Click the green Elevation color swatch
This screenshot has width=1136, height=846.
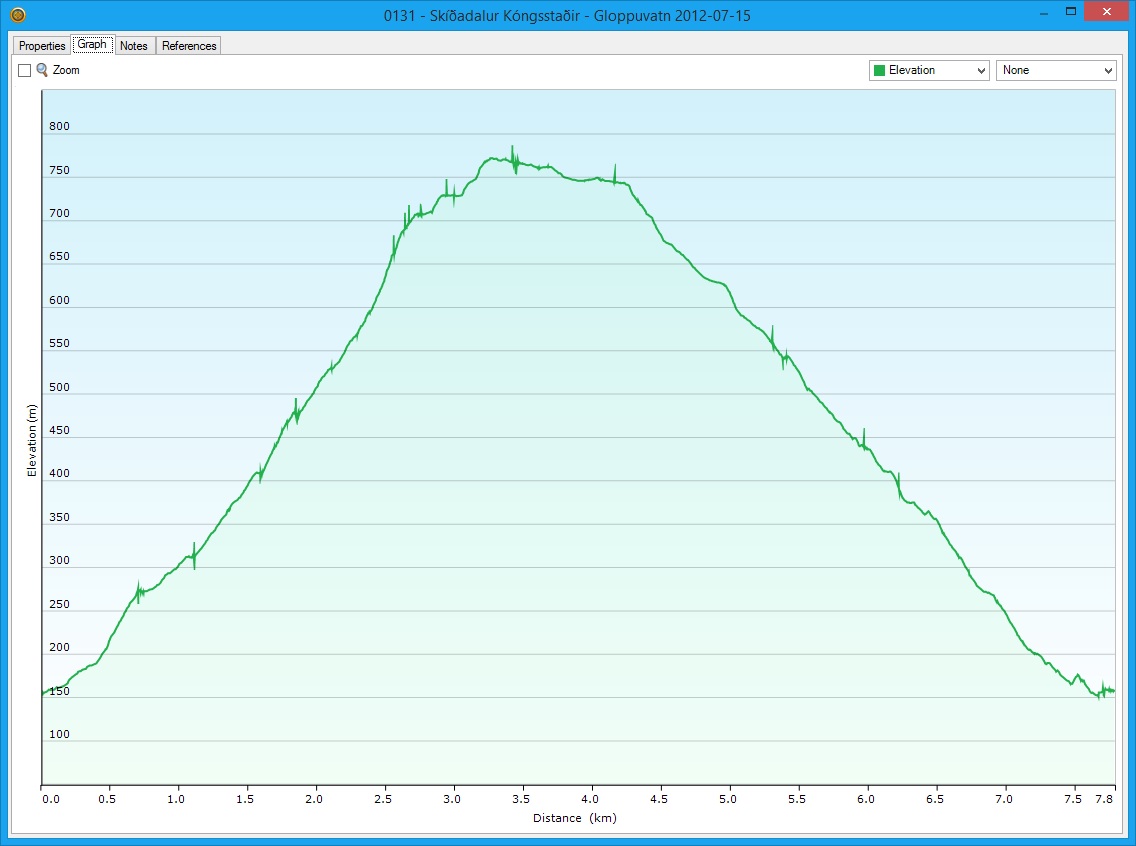[x=880, y=71]
